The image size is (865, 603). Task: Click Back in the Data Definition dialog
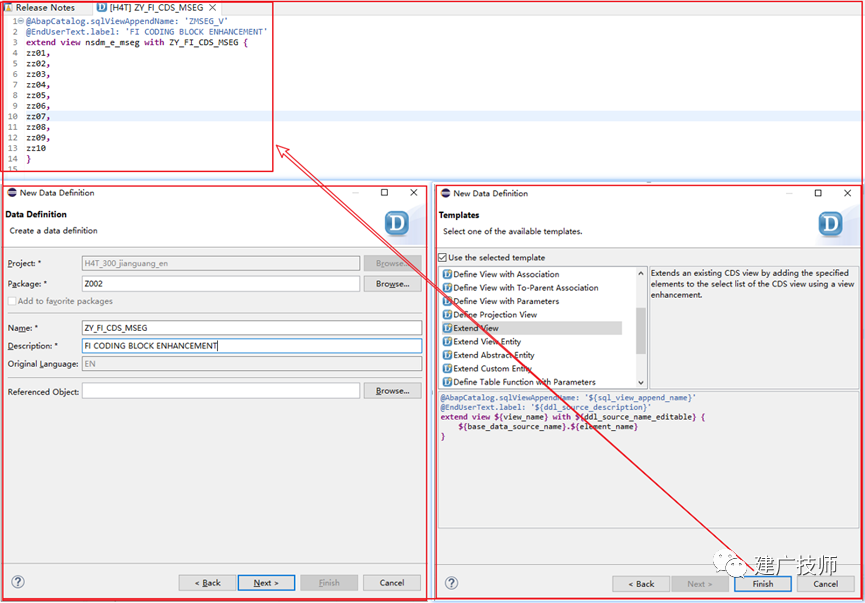pos(207,583)
